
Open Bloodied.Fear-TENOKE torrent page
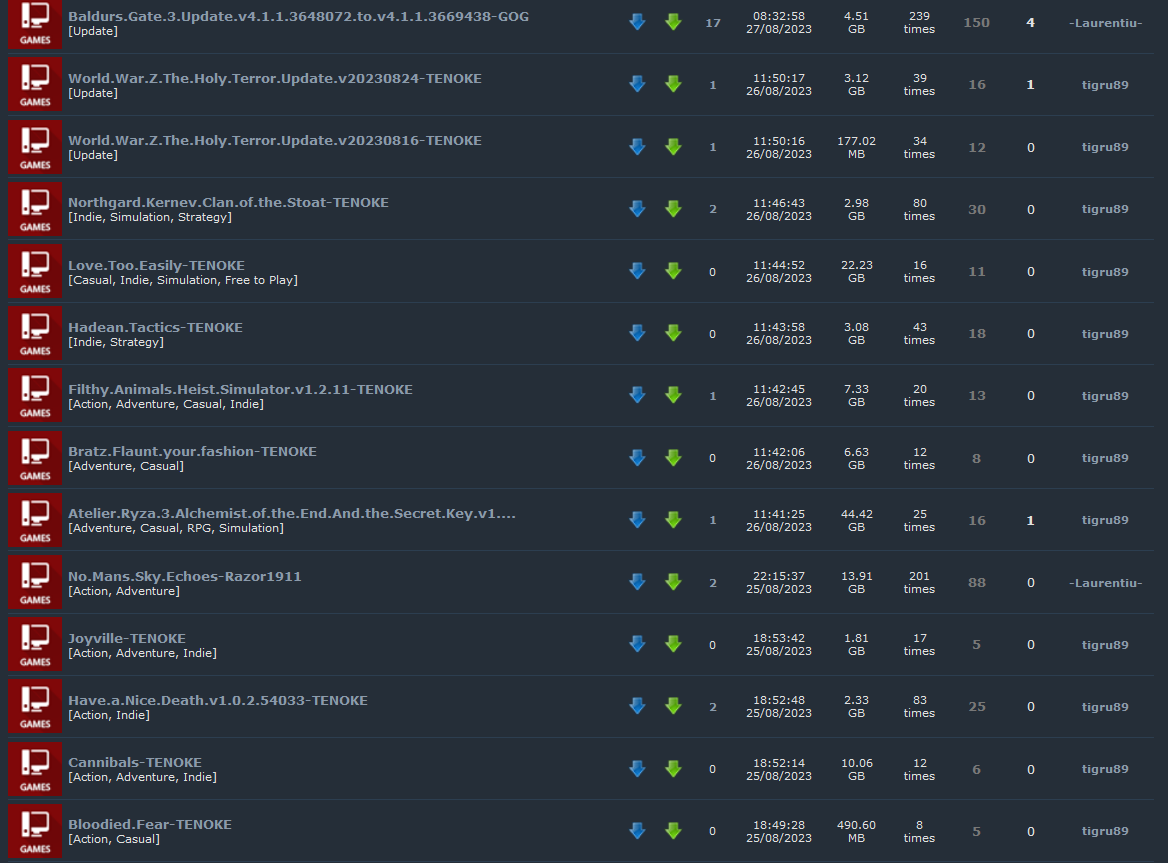click(150, 824)
